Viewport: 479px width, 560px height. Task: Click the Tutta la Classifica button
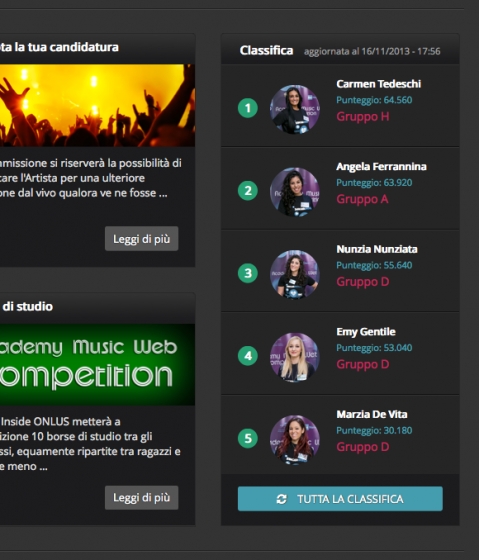[340, 499]
